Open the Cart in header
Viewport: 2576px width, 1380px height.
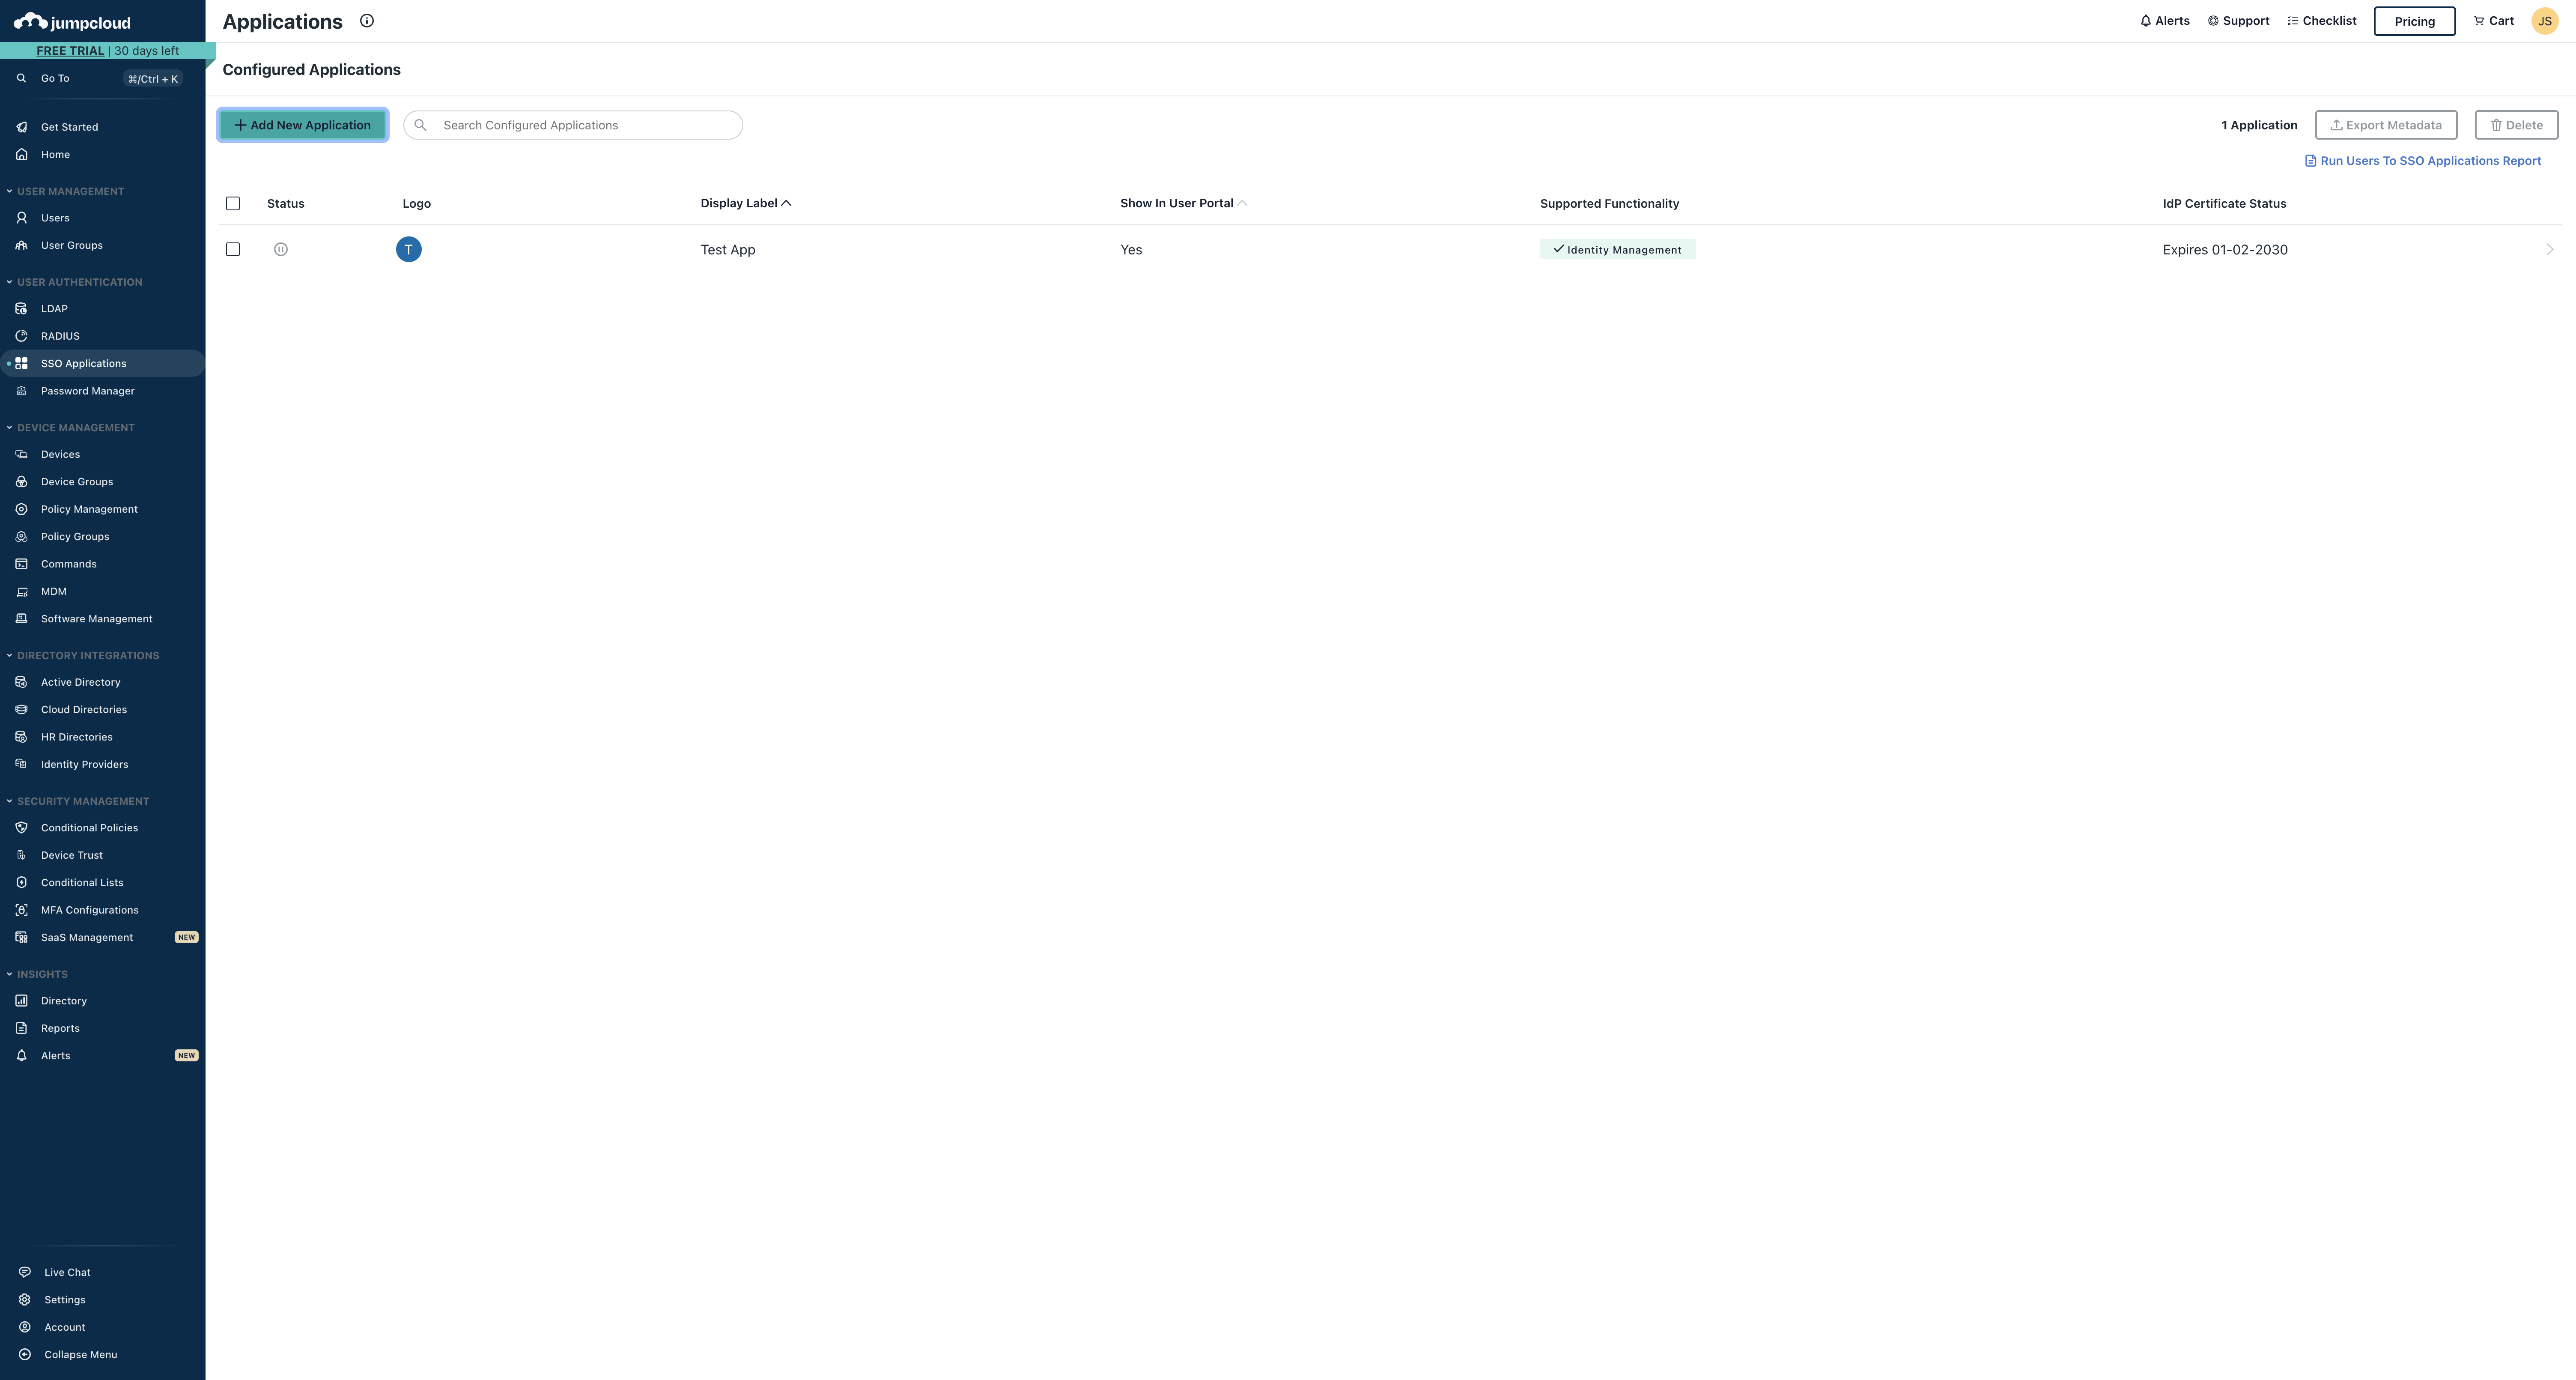coord(2494,21)
